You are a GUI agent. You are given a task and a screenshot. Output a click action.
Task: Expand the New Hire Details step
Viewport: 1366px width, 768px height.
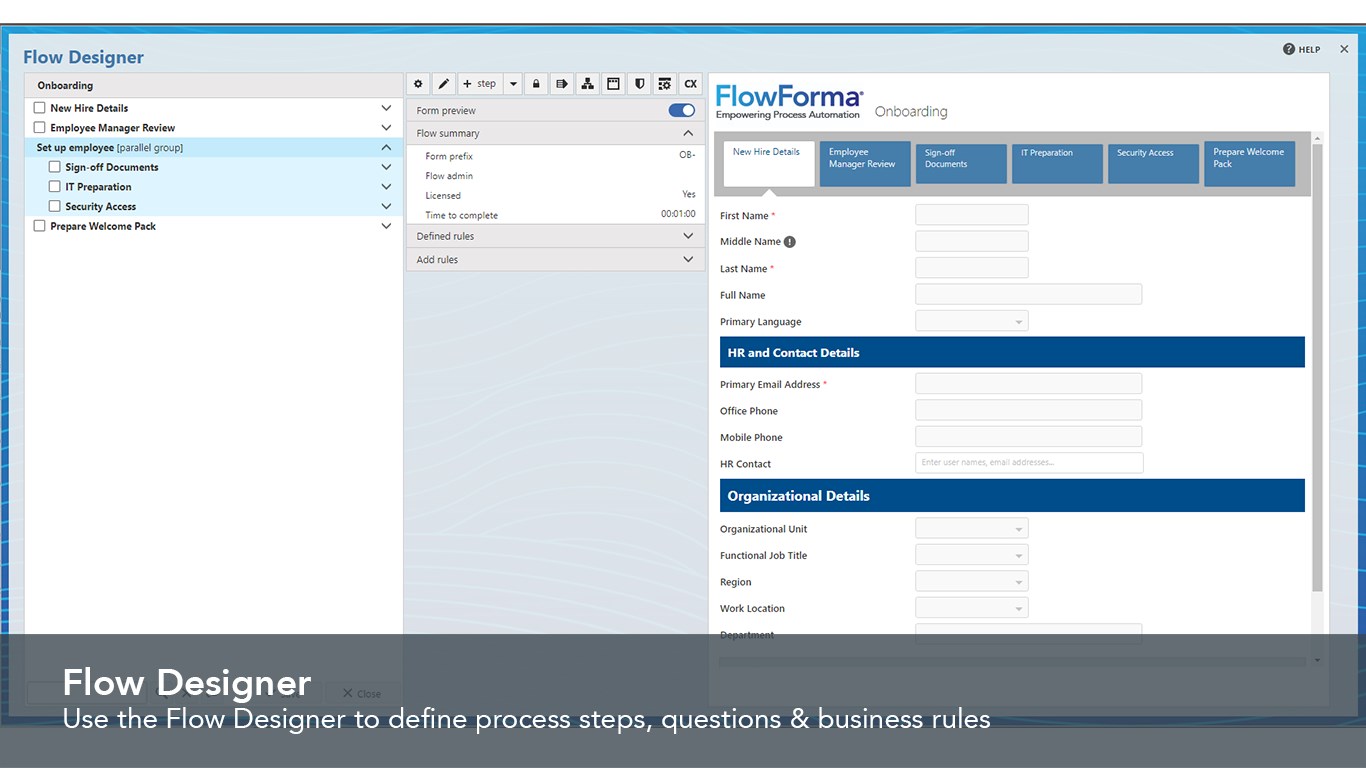click(x=386, y=108)
